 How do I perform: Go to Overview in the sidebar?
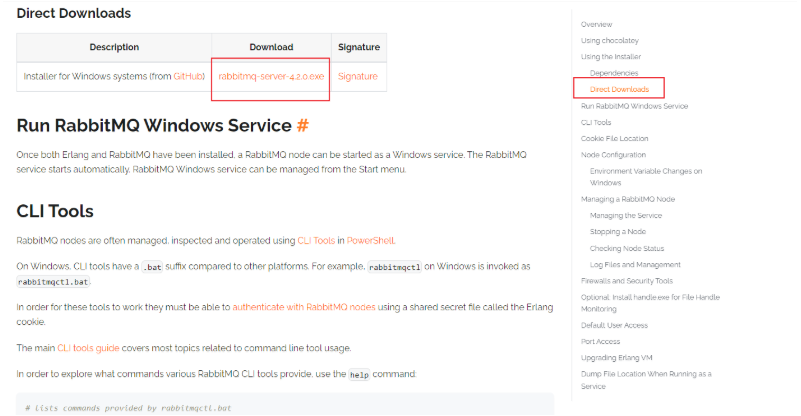coord(596,24)
